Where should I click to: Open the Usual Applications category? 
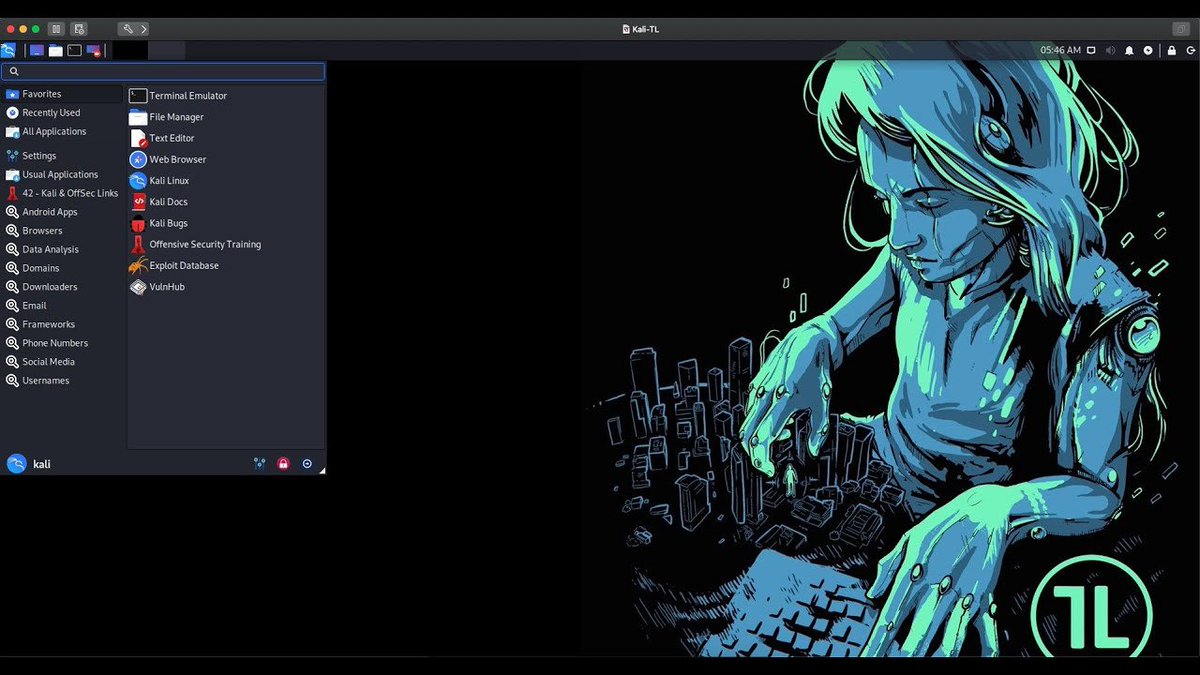click(x=62, y=175)
